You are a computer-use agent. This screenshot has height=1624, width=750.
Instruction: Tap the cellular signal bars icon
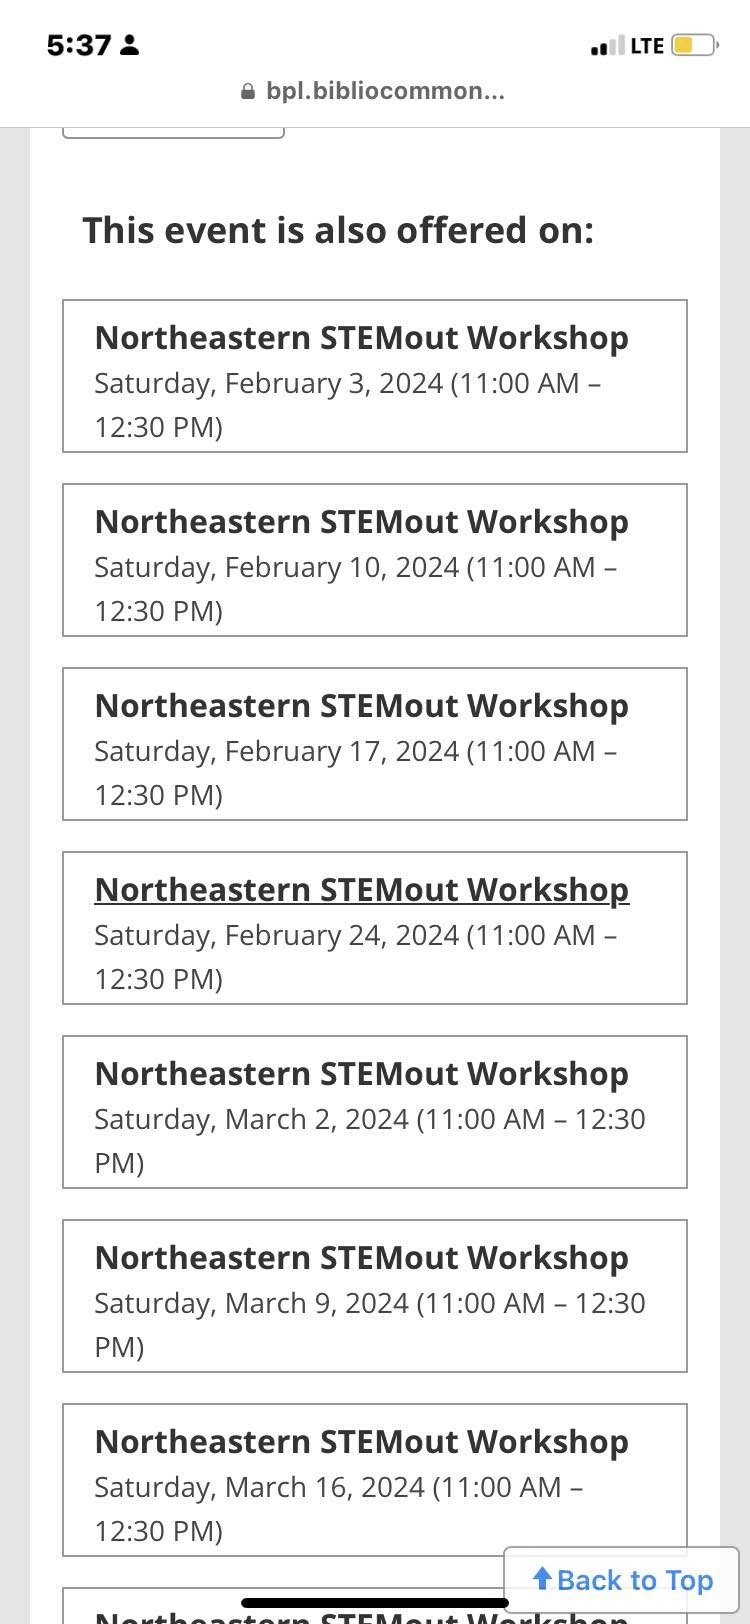click(606, 46)
